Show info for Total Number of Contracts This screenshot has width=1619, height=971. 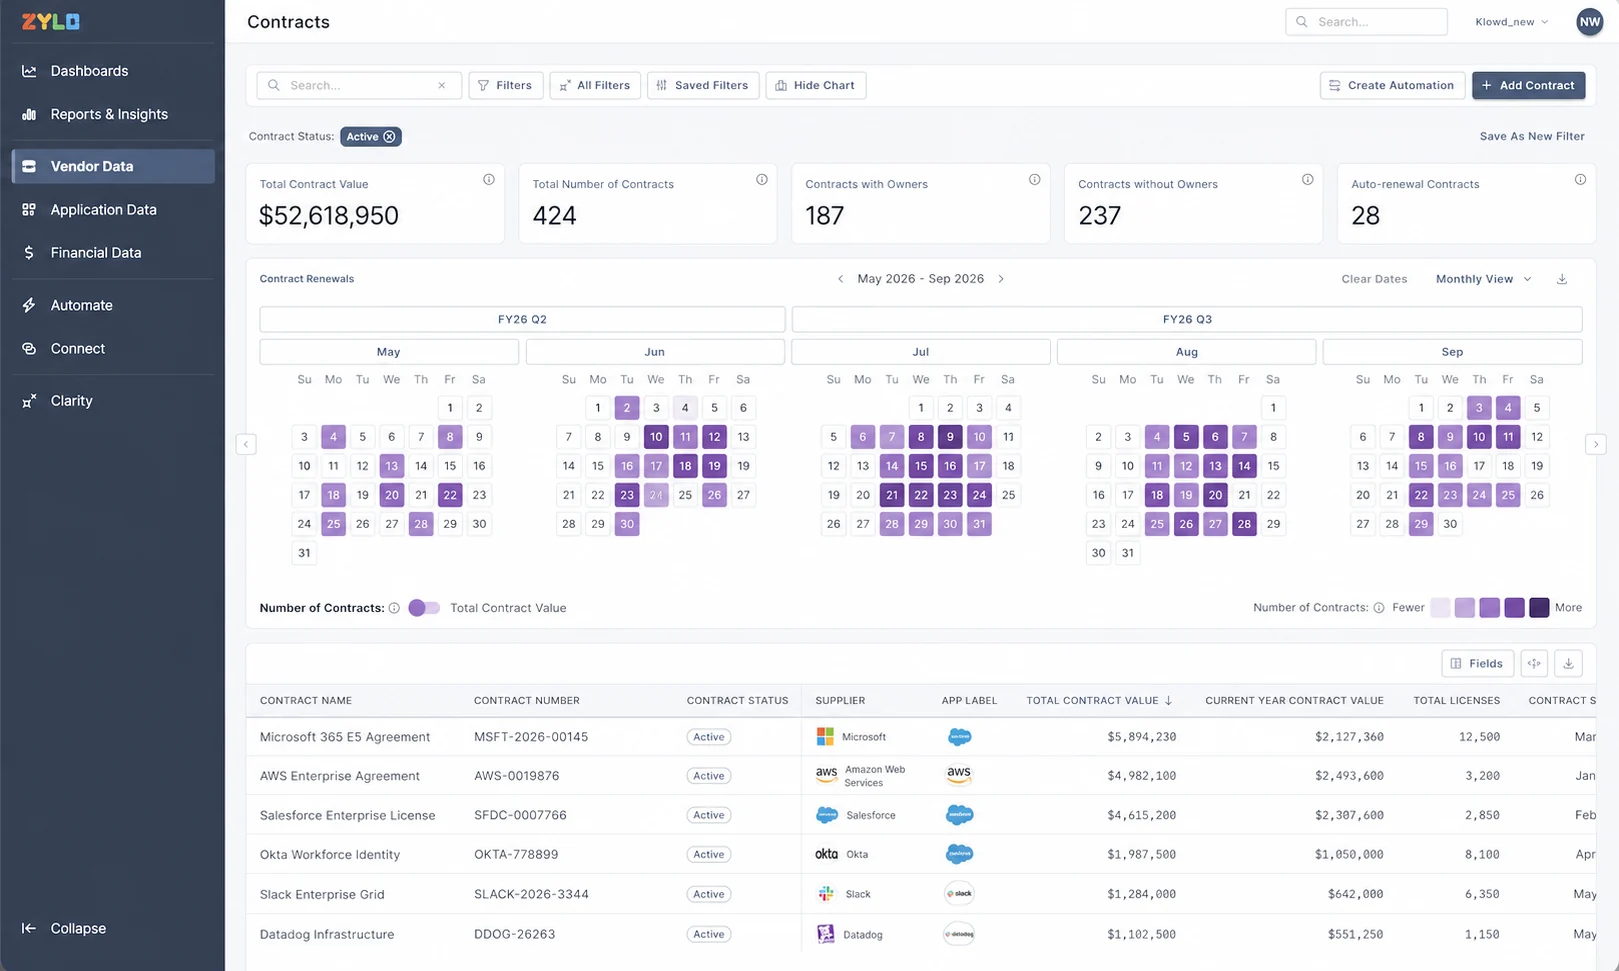[x=762, y=180]
